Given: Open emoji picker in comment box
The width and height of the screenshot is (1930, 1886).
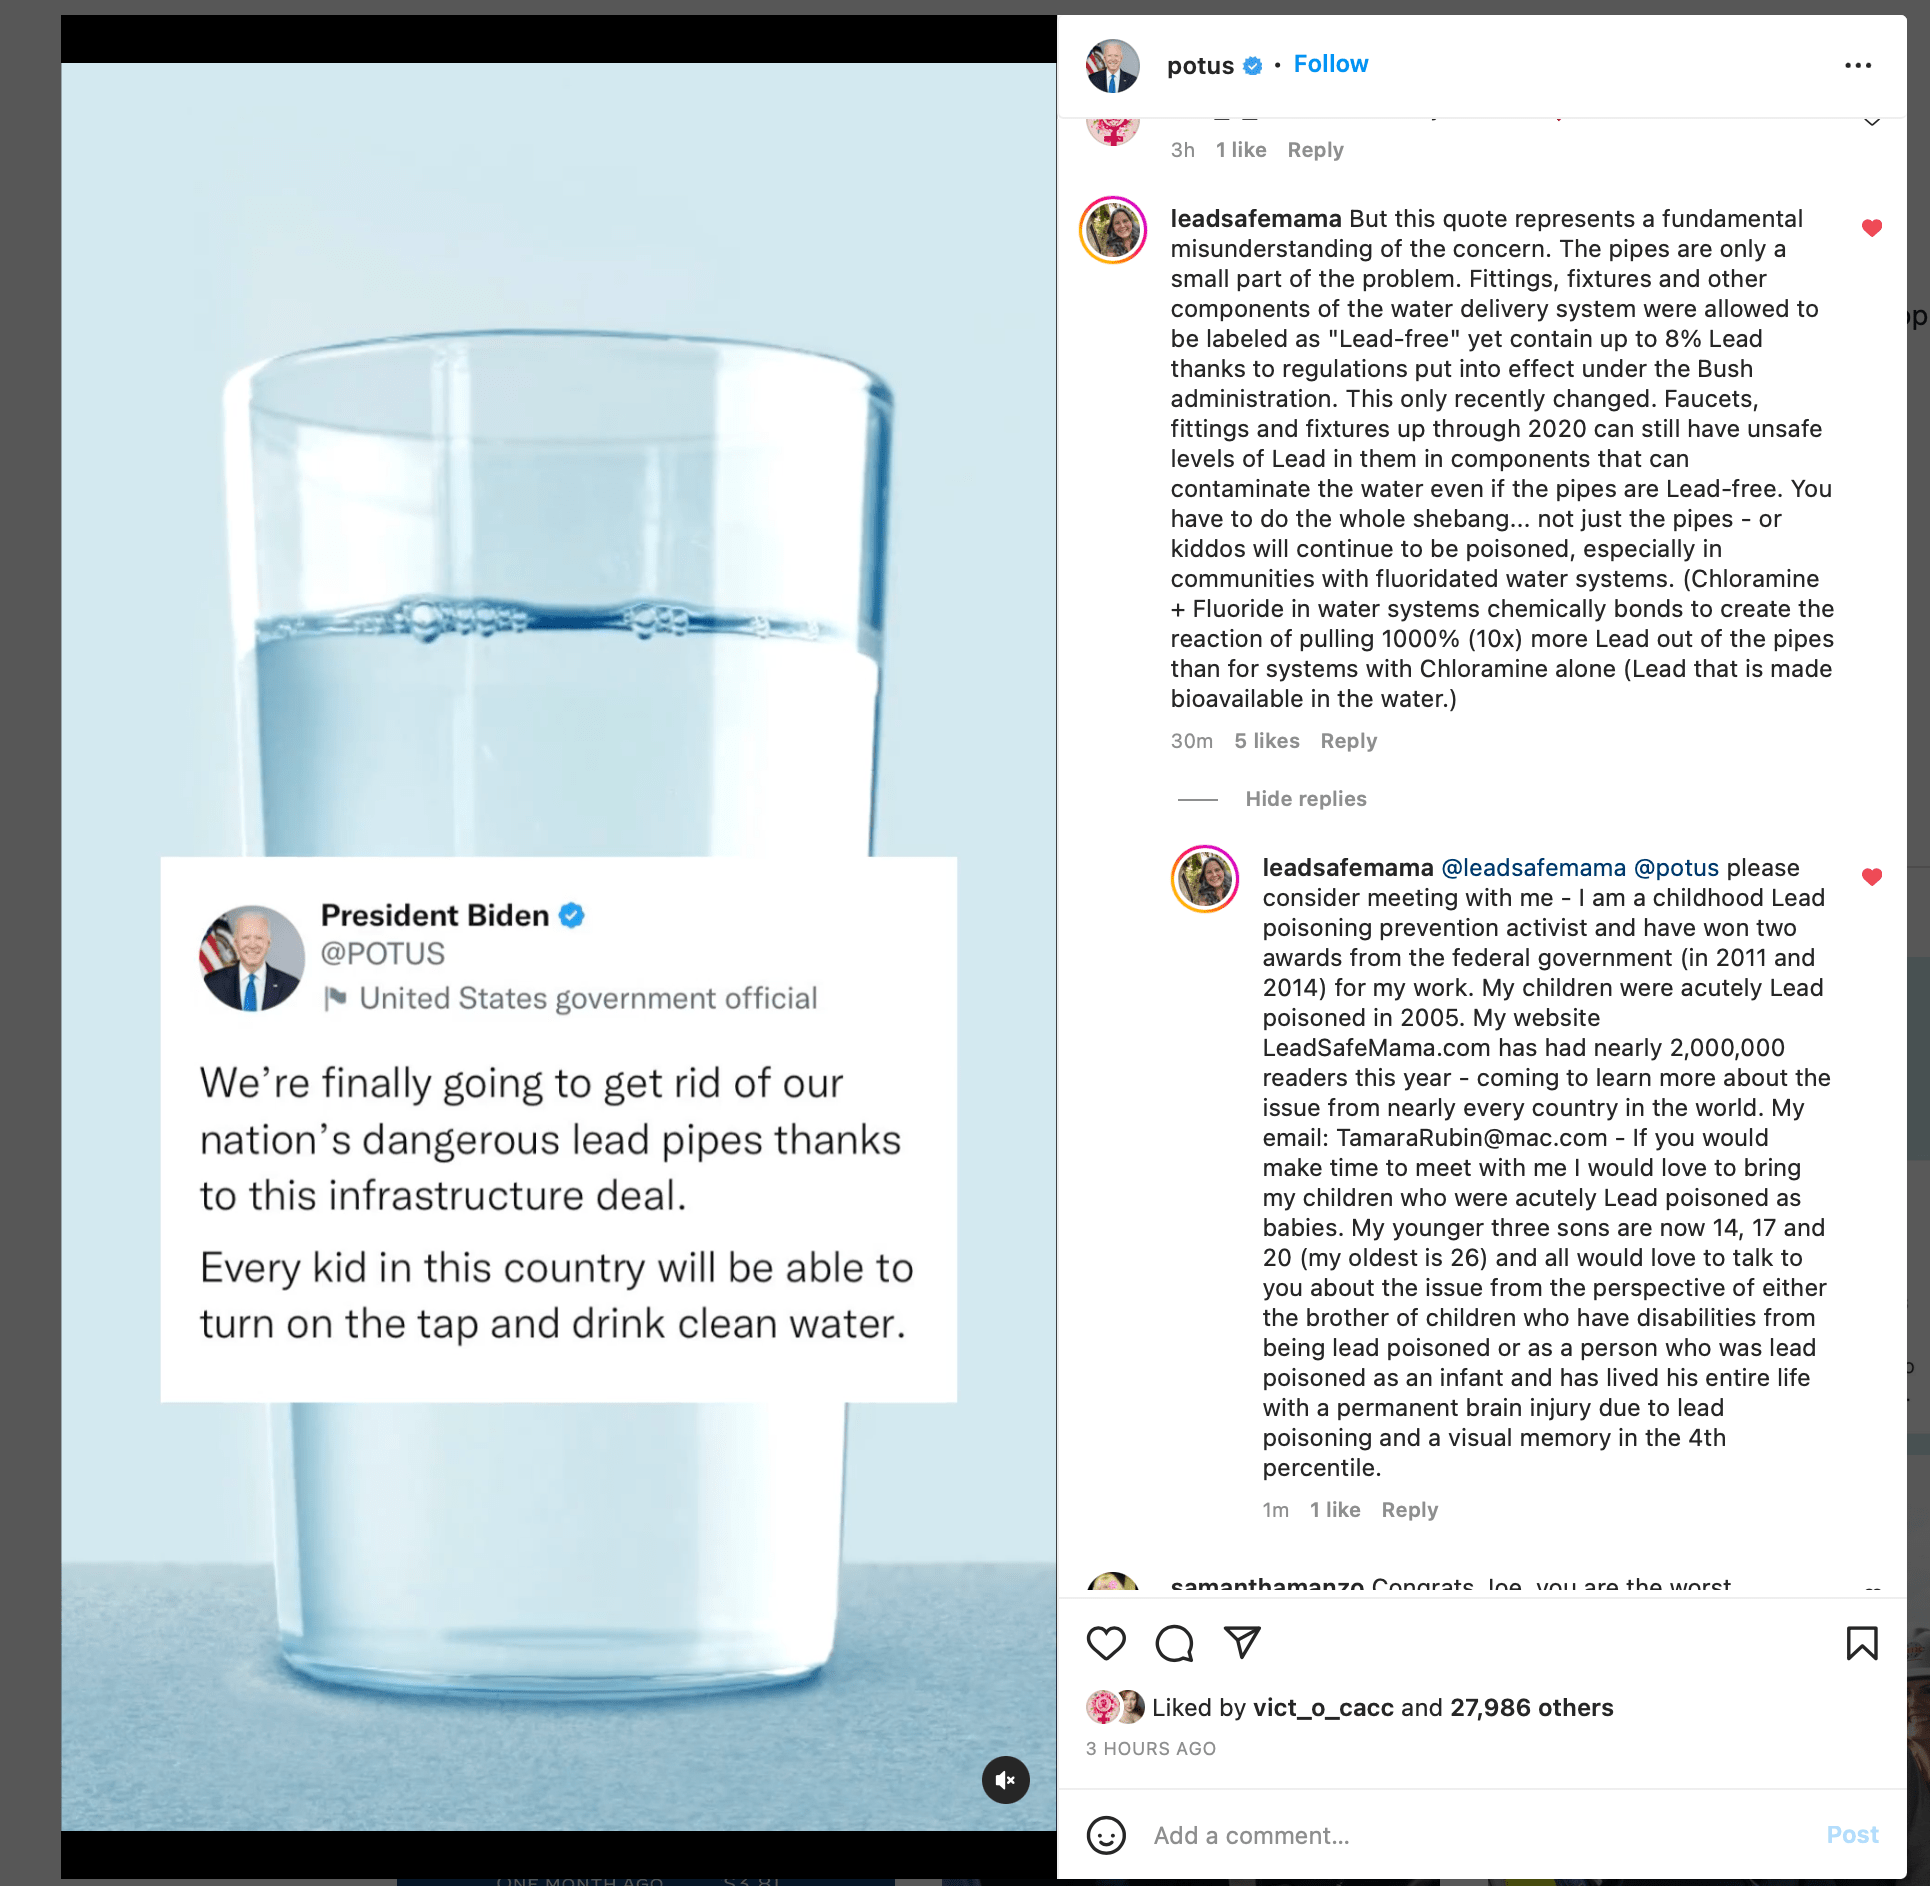Looking at the screenshot, I should coord(1106,1835).
